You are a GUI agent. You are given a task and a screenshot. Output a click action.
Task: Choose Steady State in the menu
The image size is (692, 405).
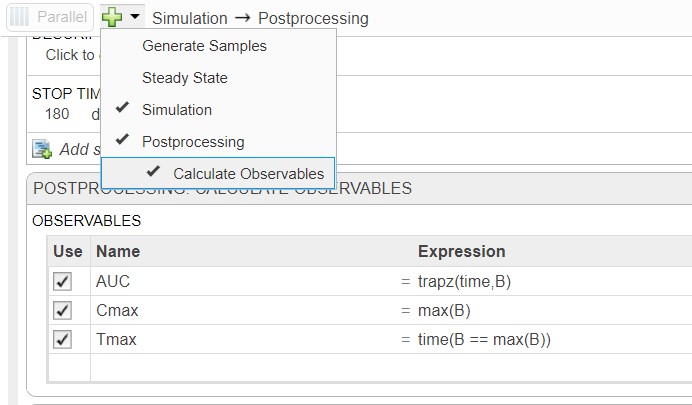[184, 78]
